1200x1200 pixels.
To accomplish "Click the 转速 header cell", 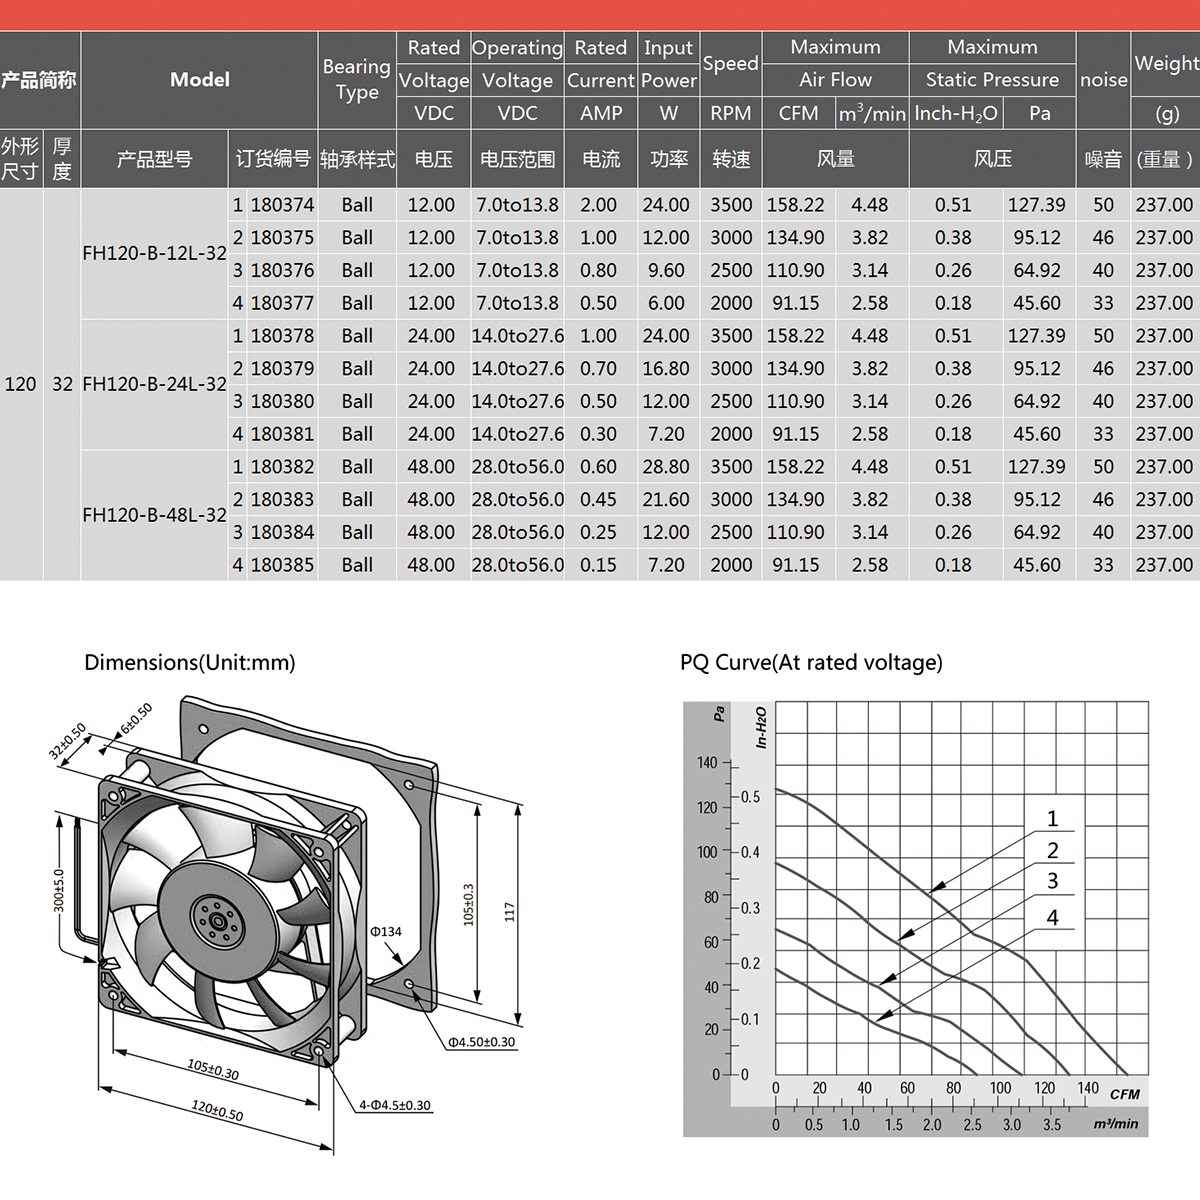I will [x=731, y=159].
